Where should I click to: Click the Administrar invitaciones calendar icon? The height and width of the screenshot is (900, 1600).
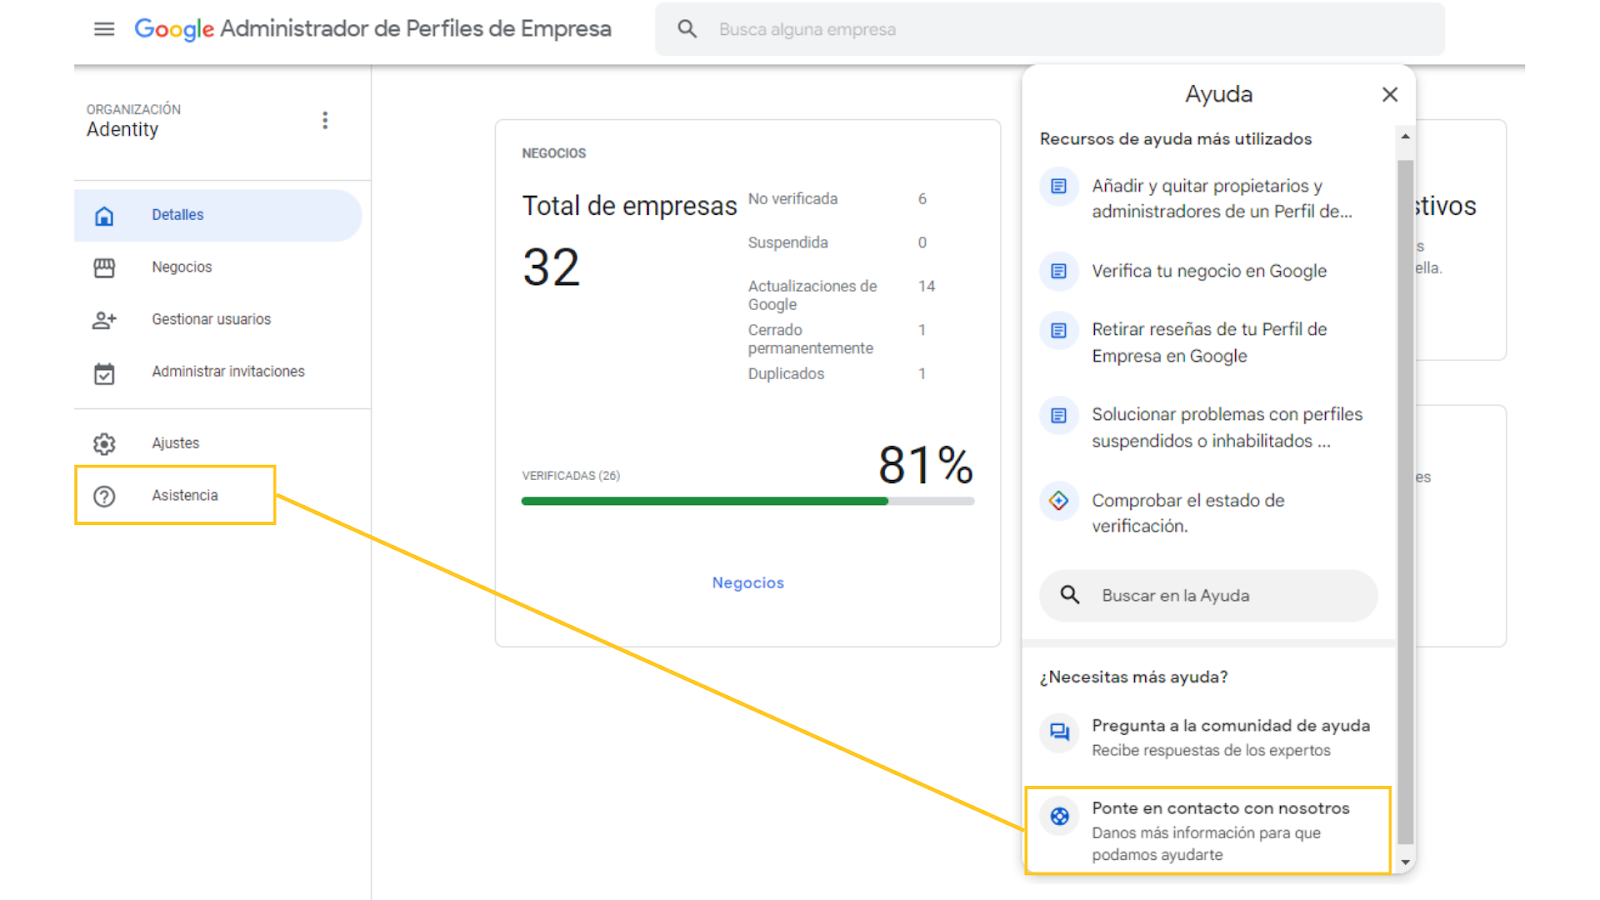click(x=104, y=373)
